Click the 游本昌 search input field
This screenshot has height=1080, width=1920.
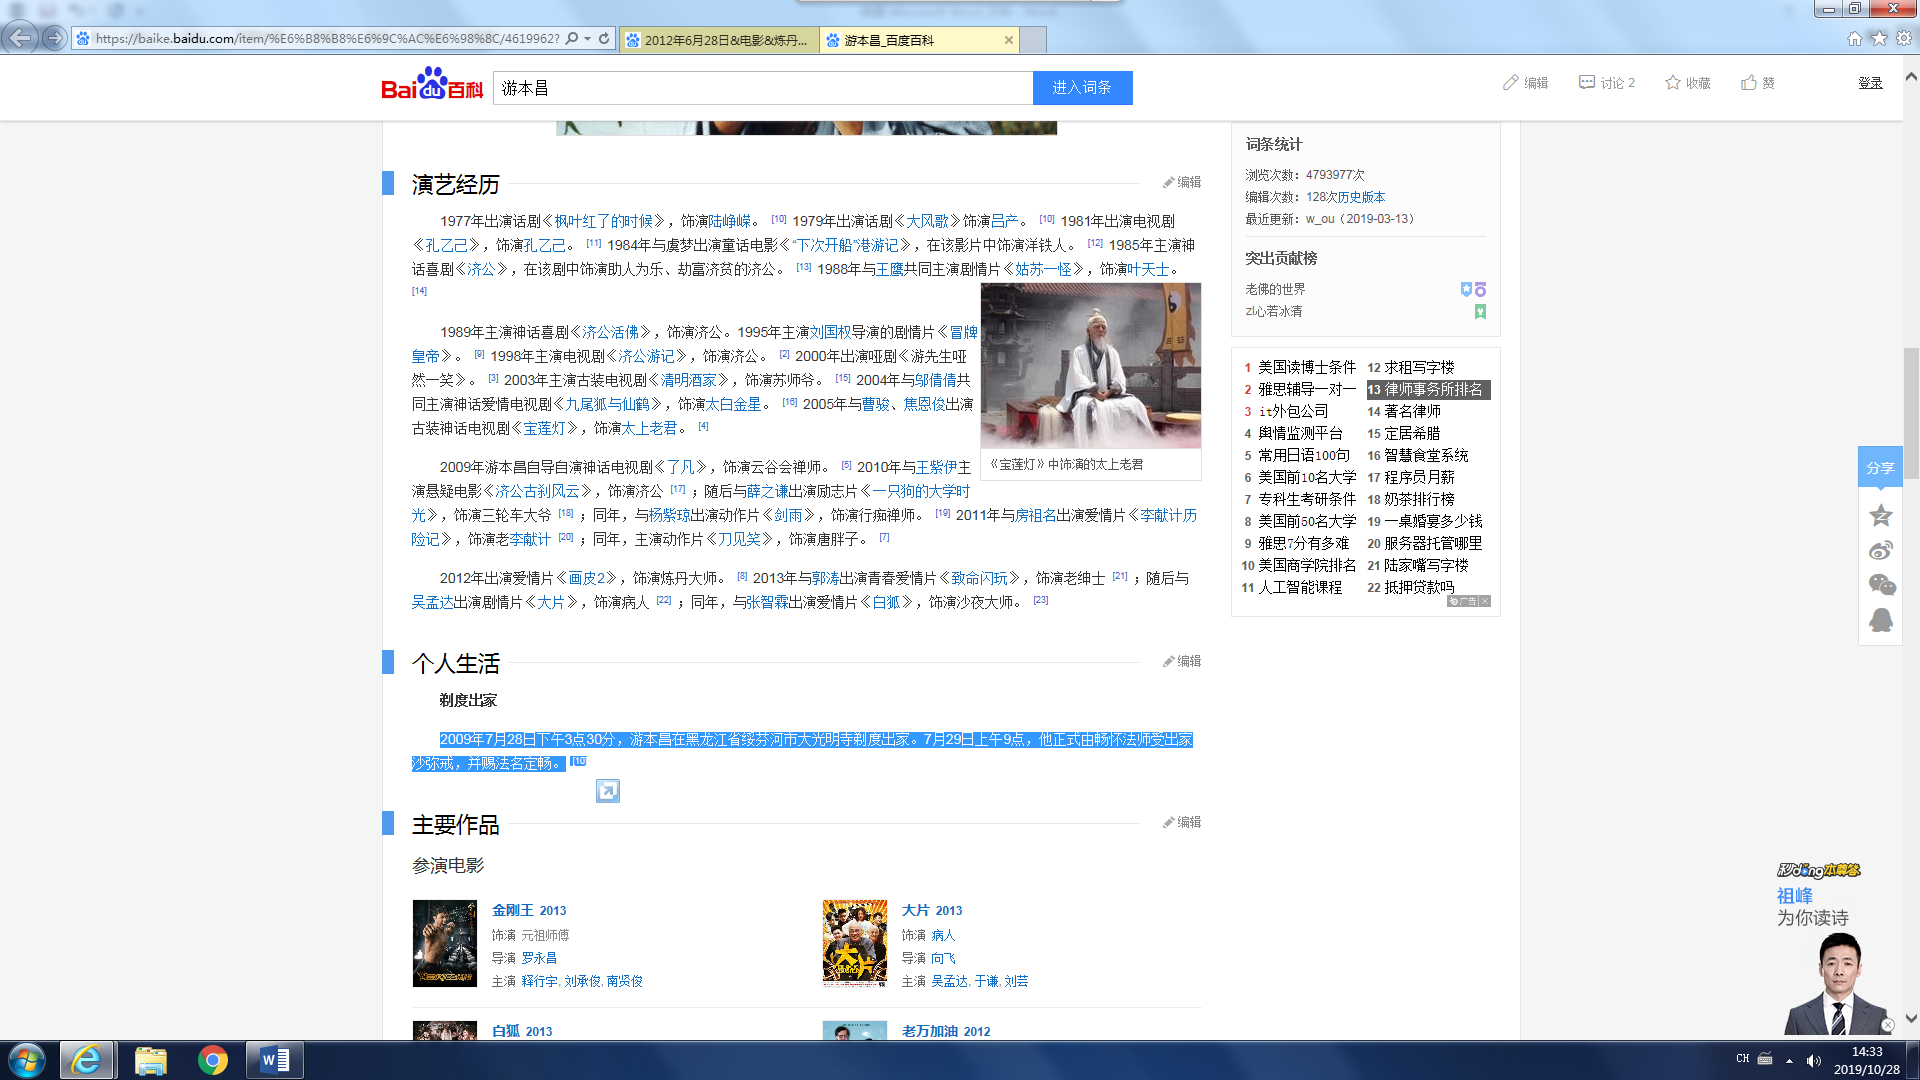tap(762, 88)
